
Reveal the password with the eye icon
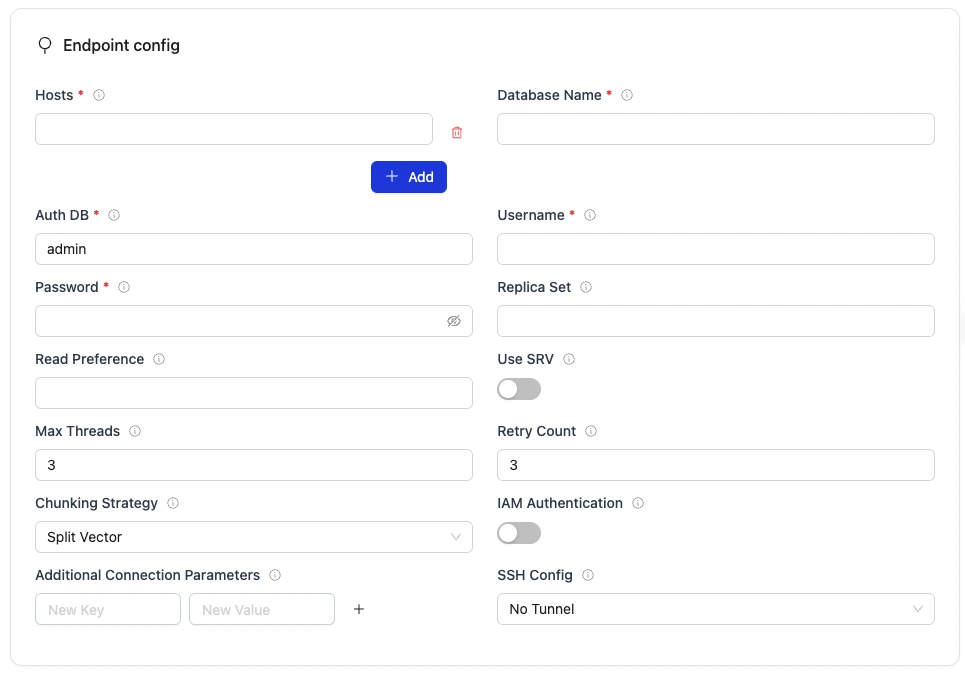pos(454,321)
